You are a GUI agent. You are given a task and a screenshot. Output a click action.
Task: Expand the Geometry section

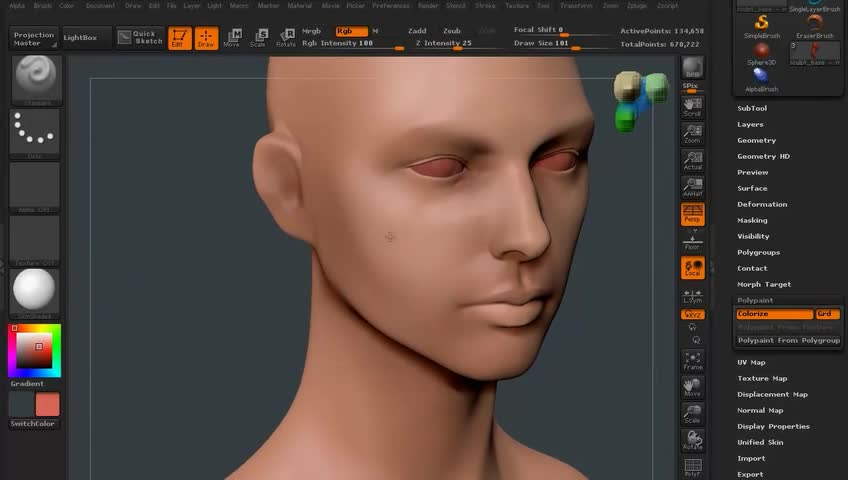[756, 140]
